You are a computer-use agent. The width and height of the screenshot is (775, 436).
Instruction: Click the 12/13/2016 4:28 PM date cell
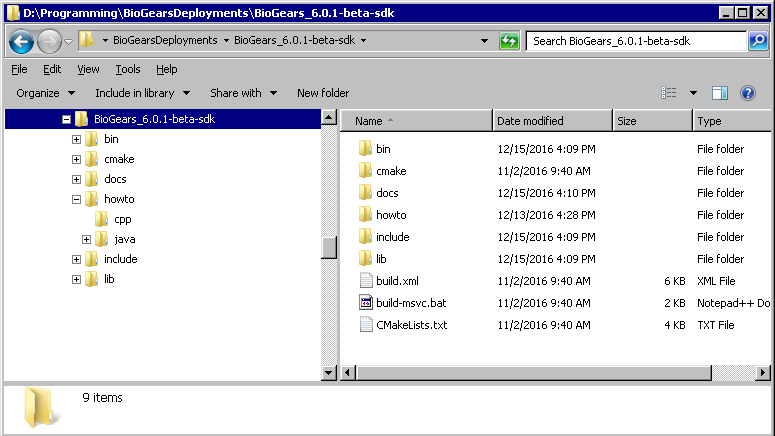(546, 215)
